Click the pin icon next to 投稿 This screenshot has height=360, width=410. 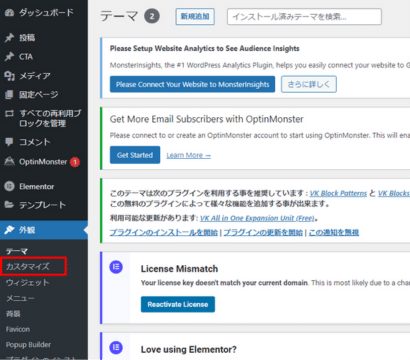click(x=9, y=38)
